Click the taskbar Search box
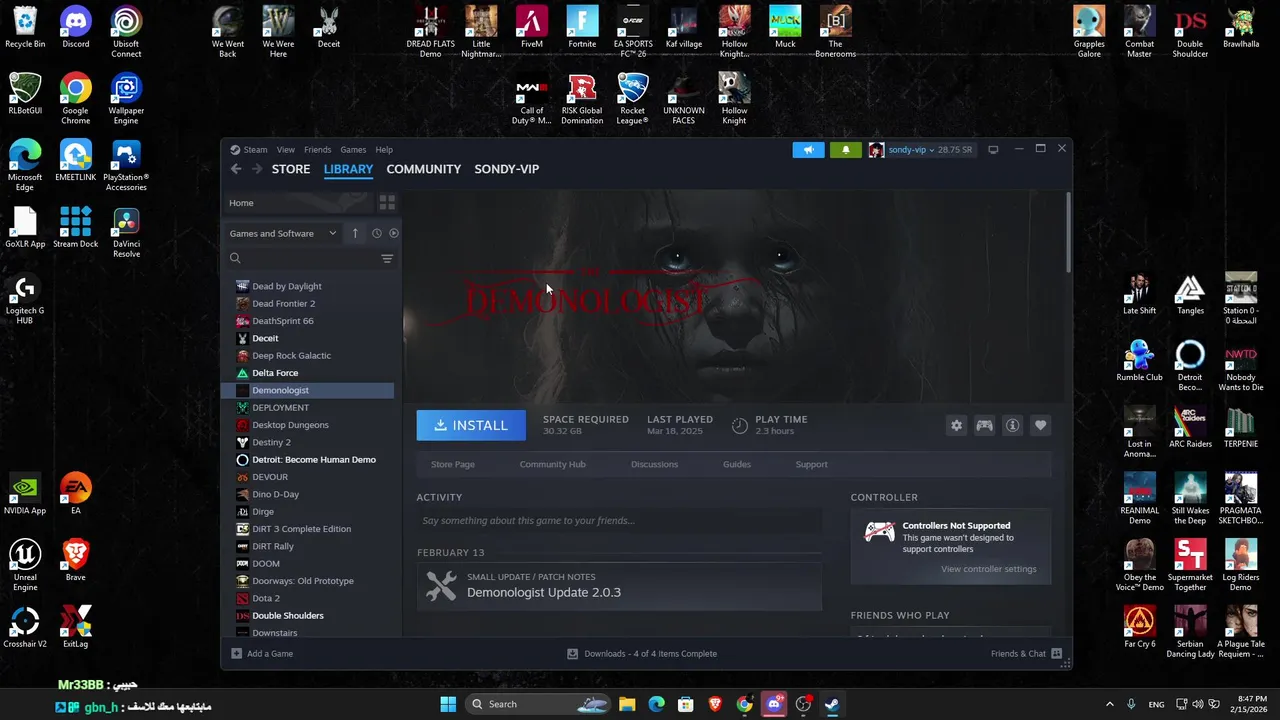The height and width of the screenshot is (720, 1280). click(x=539, y=704)
